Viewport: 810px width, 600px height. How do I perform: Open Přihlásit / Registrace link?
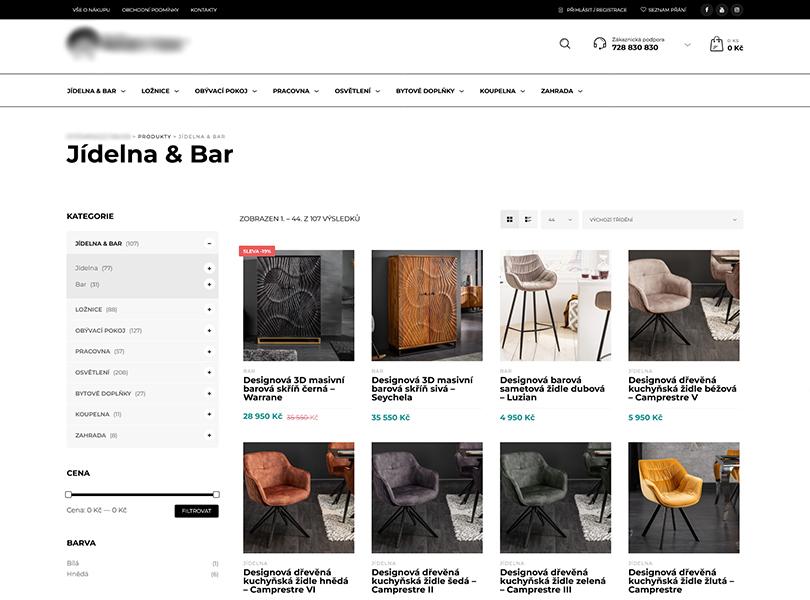click(593, 10)
